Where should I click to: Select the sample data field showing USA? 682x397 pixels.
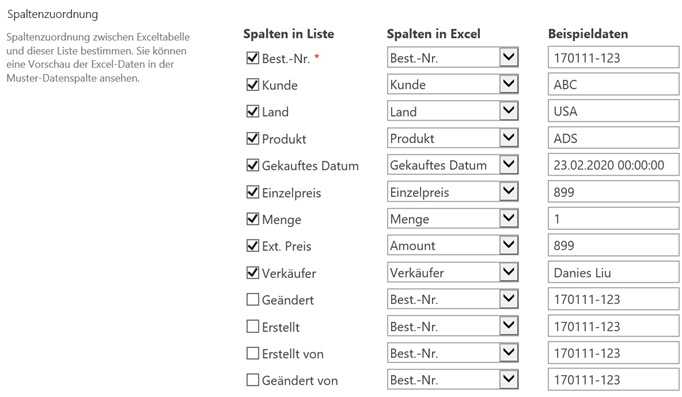[x=613, y=111]
